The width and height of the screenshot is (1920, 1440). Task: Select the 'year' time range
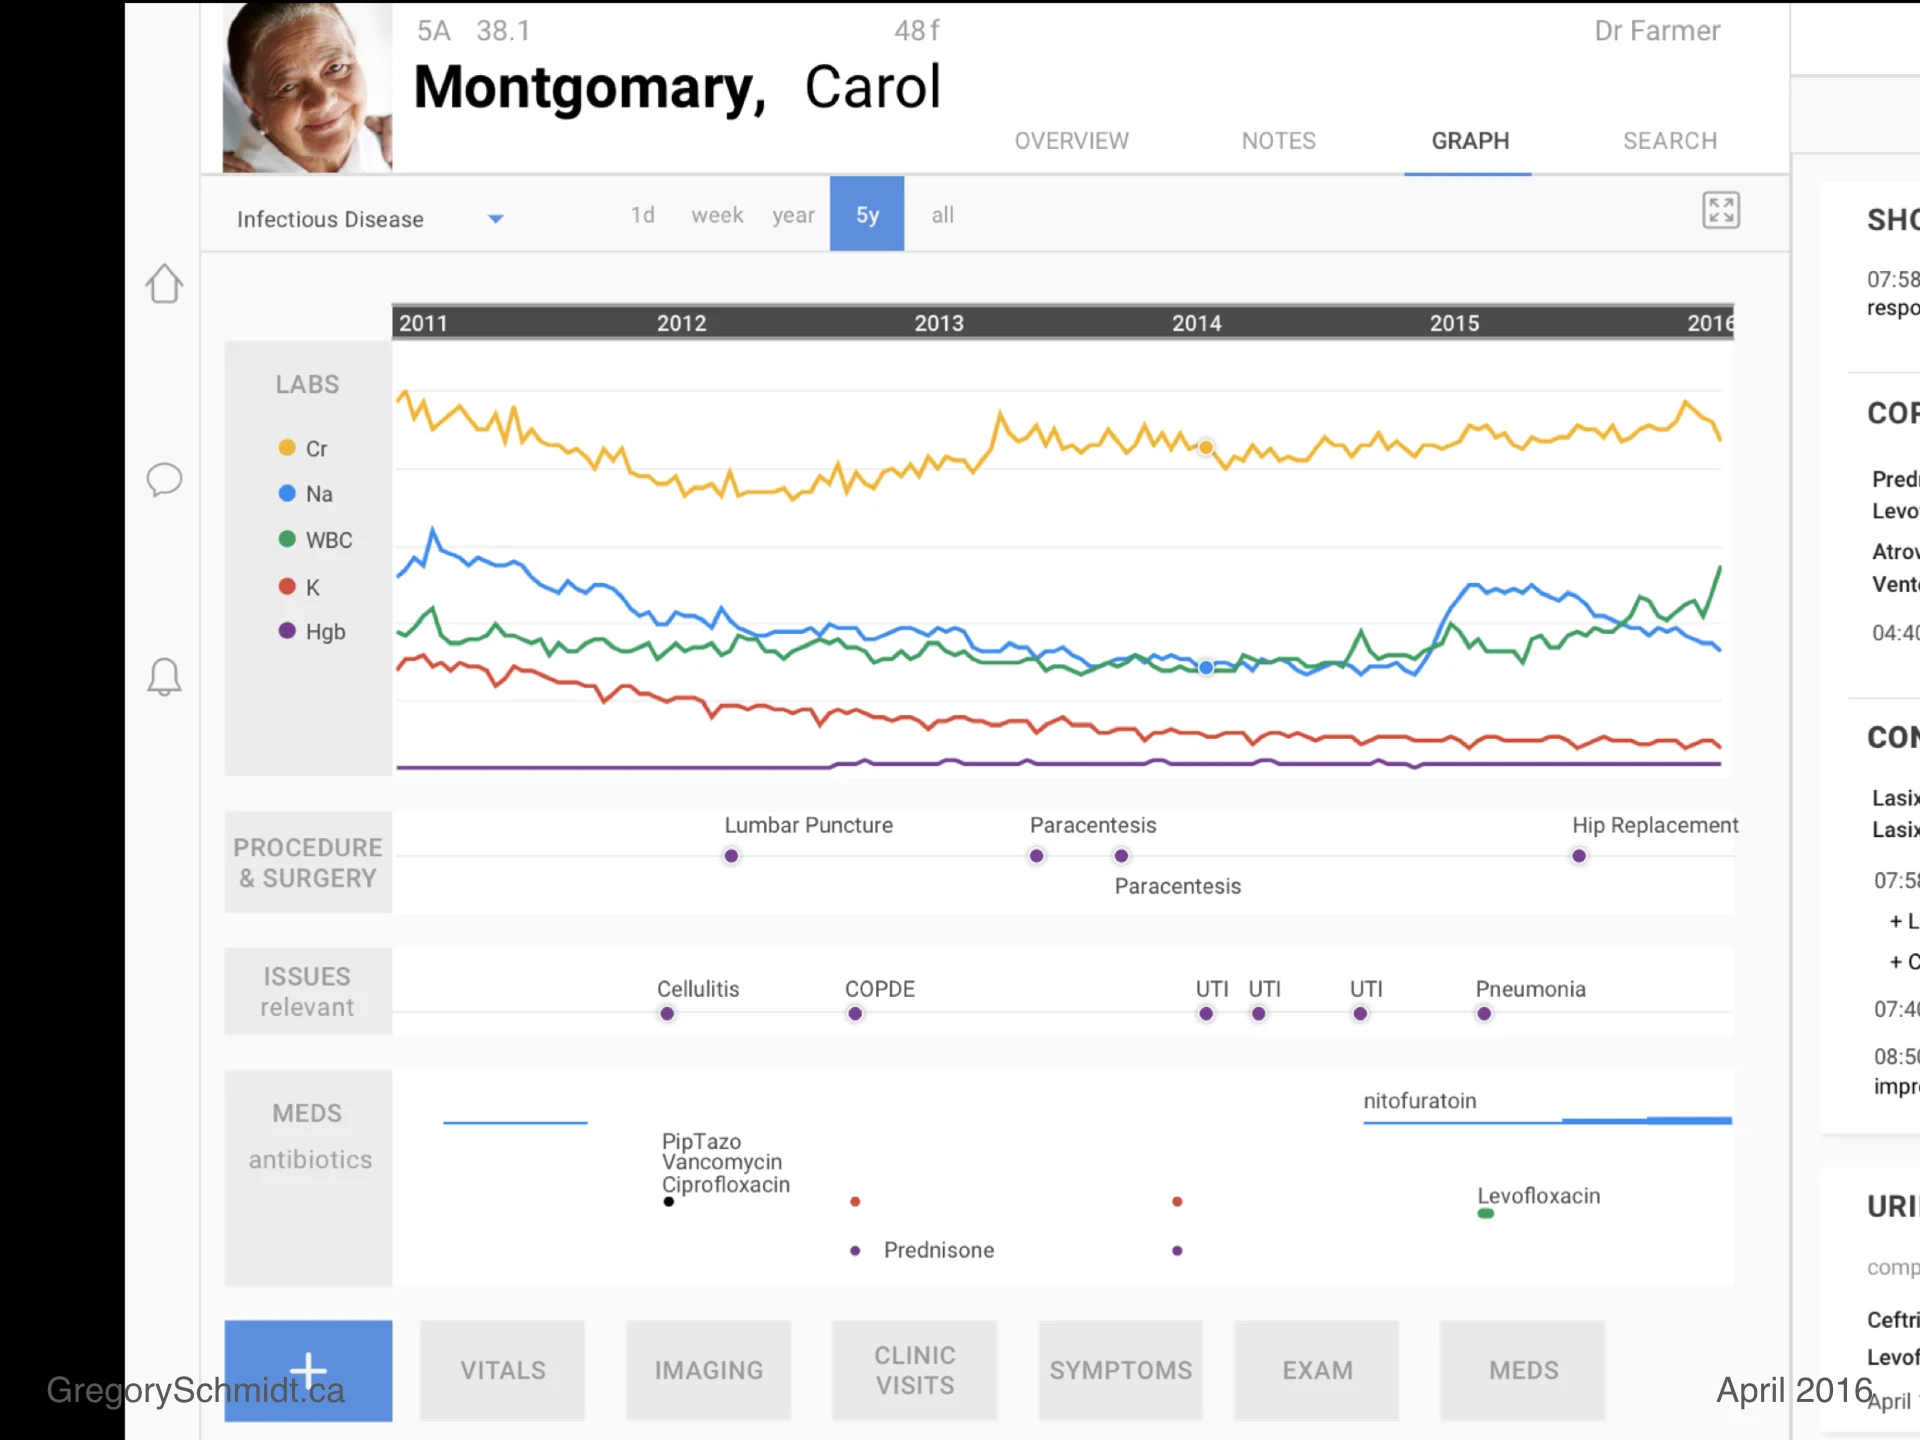click(793, 215)
